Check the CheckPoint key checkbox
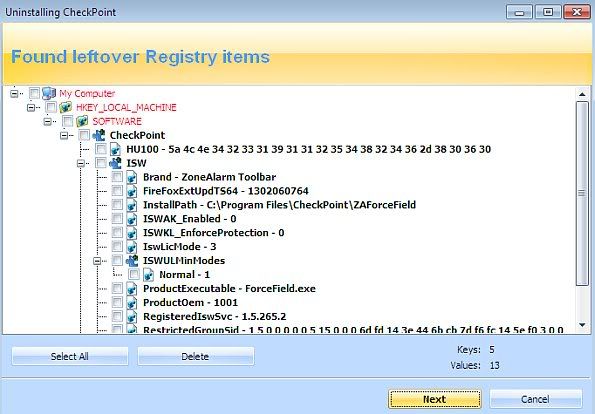Image resolution: width=595 pixels, height=414 pixels. click(x=84, y=135)
